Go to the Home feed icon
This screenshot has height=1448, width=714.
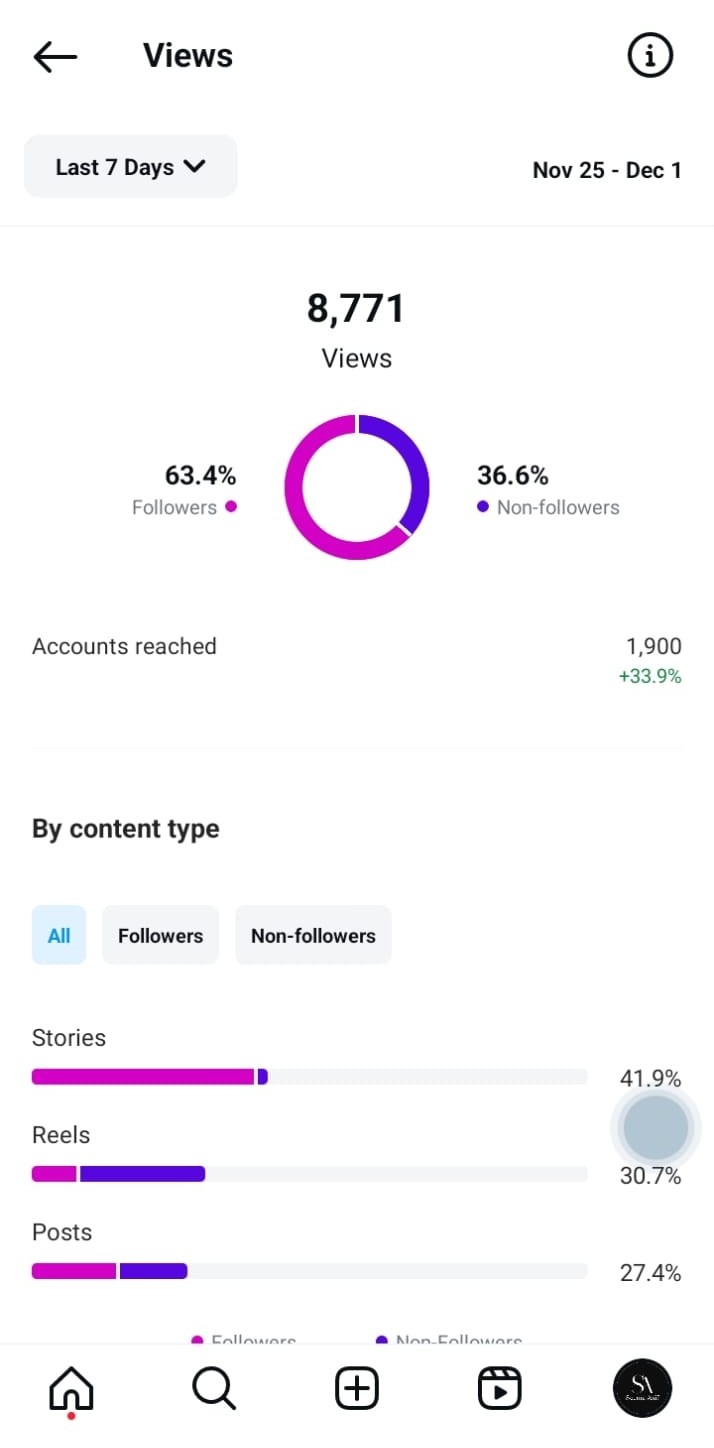tap(71, 1389)
